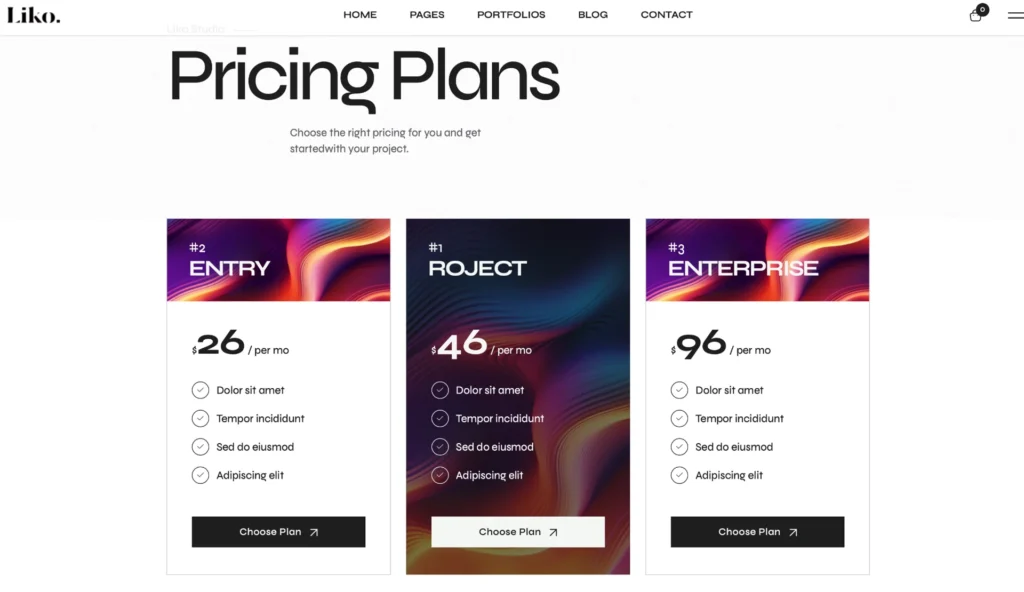
Task: Click the Enterprise plan header image
Action: tap(757, 260)
